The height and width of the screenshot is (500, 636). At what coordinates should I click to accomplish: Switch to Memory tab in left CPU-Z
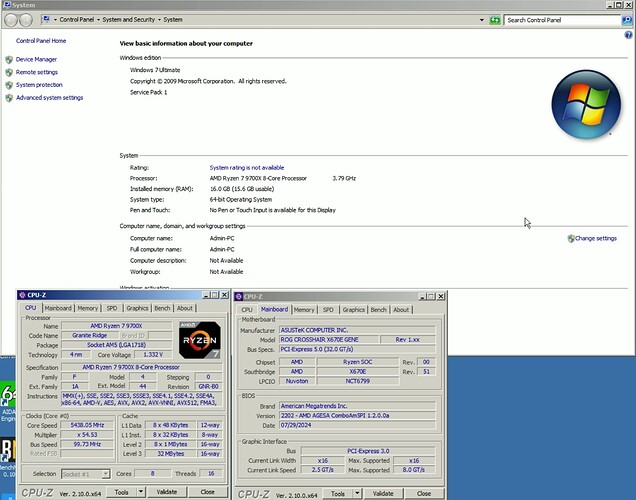tap(88, 308)
